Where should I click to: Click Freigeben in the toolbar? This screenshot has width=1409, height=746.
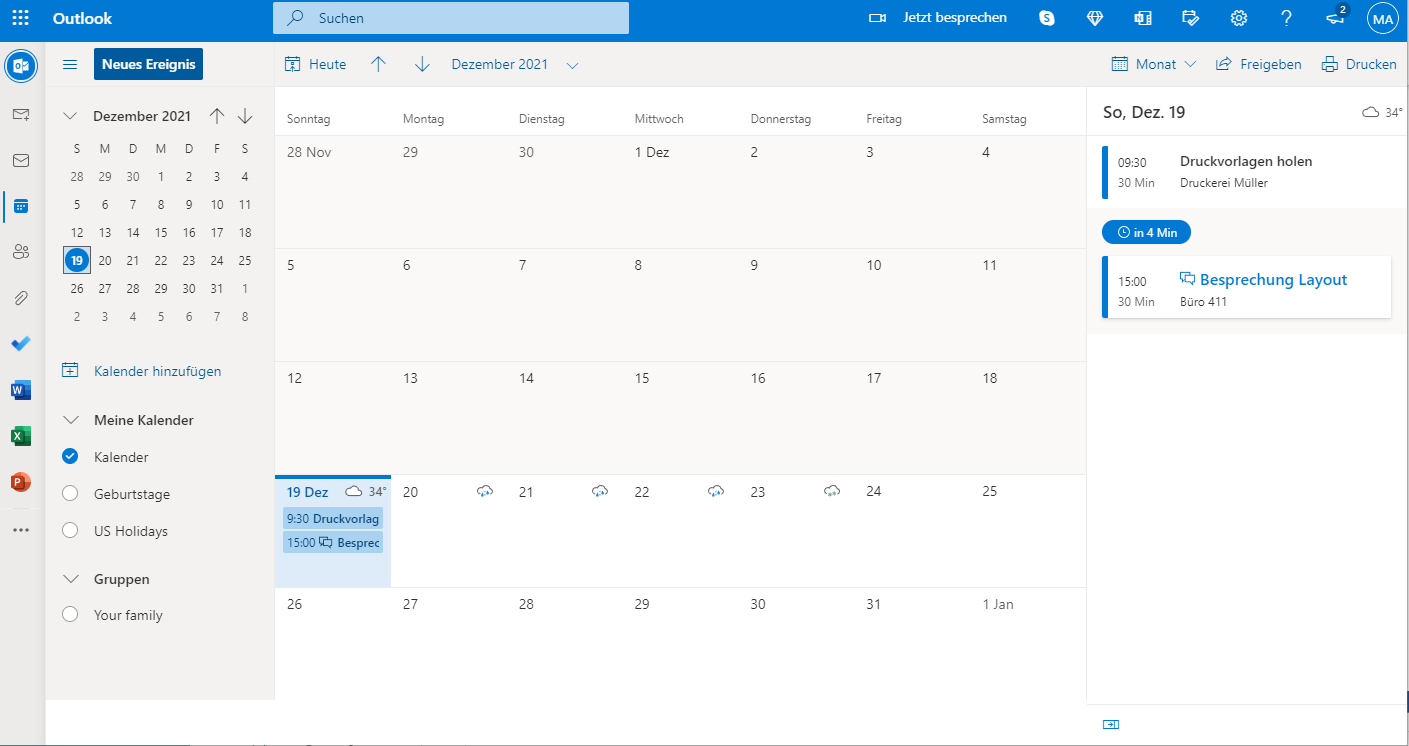click(1258, 64)
